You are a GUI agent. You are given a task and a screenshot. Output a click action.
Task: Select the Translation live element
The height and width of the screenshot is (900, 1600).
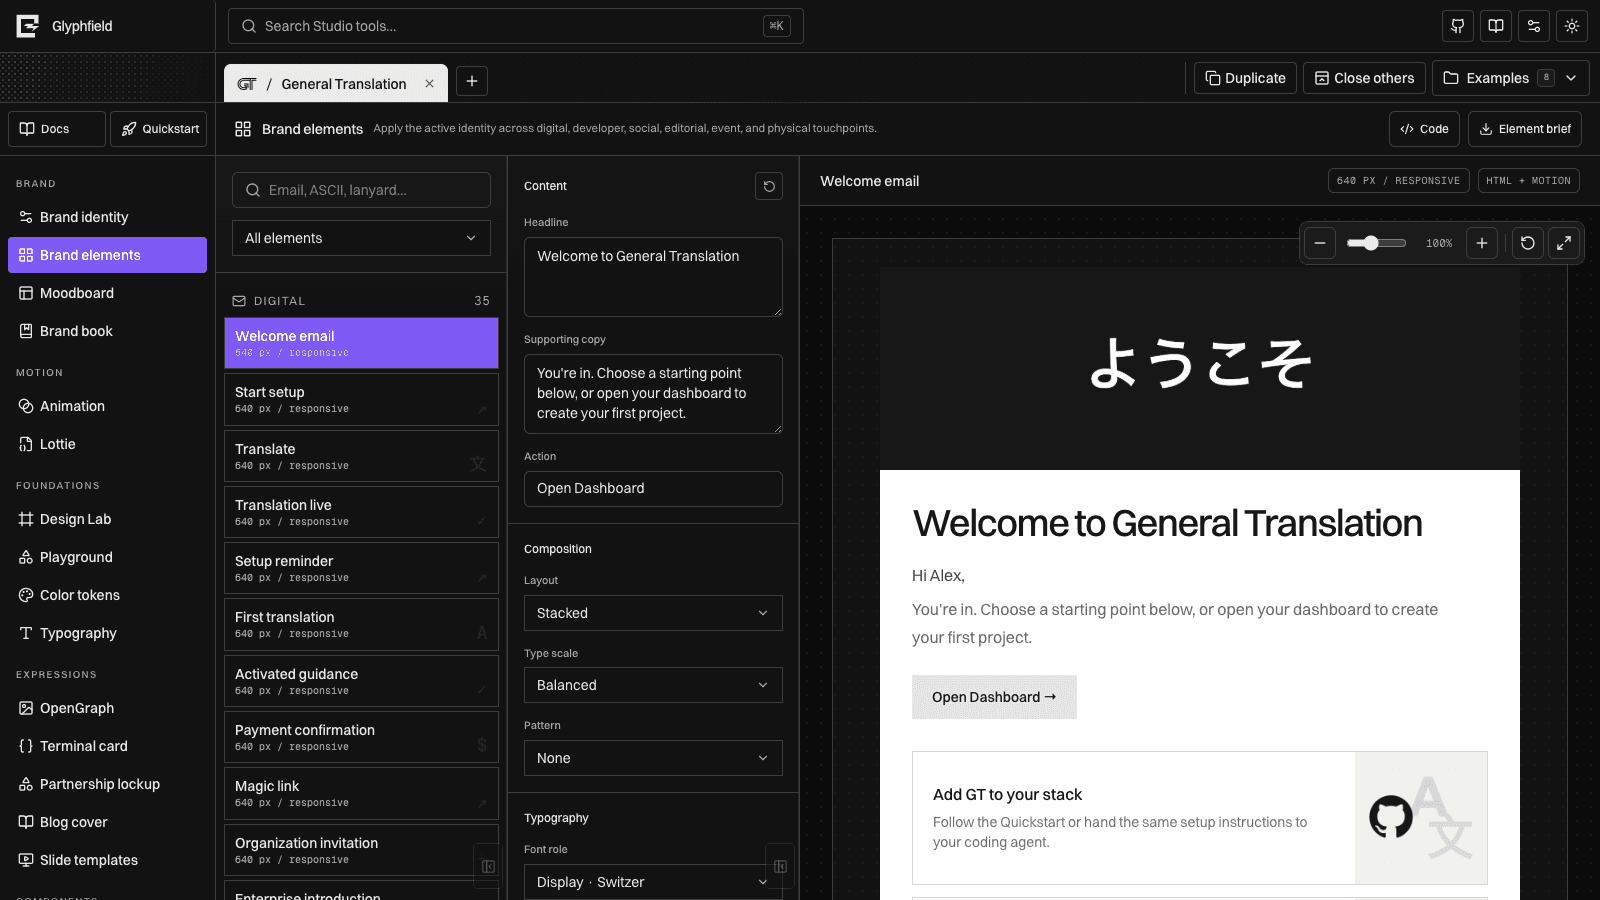[x=361, y=512]
